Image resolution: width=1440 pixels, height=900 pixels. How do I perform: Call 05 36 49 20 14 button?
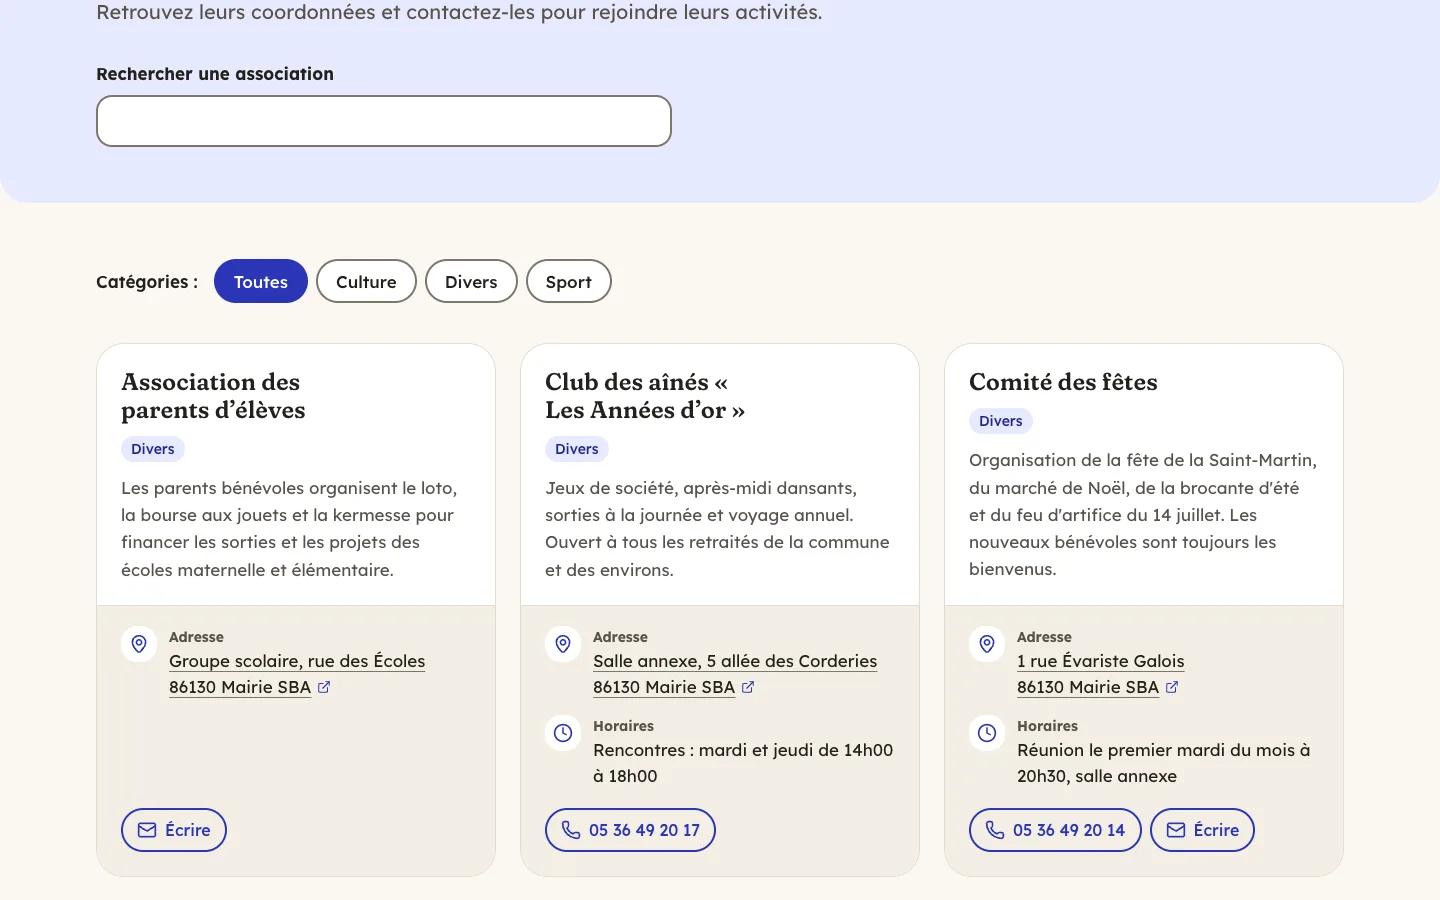(x=1055, y=830)
